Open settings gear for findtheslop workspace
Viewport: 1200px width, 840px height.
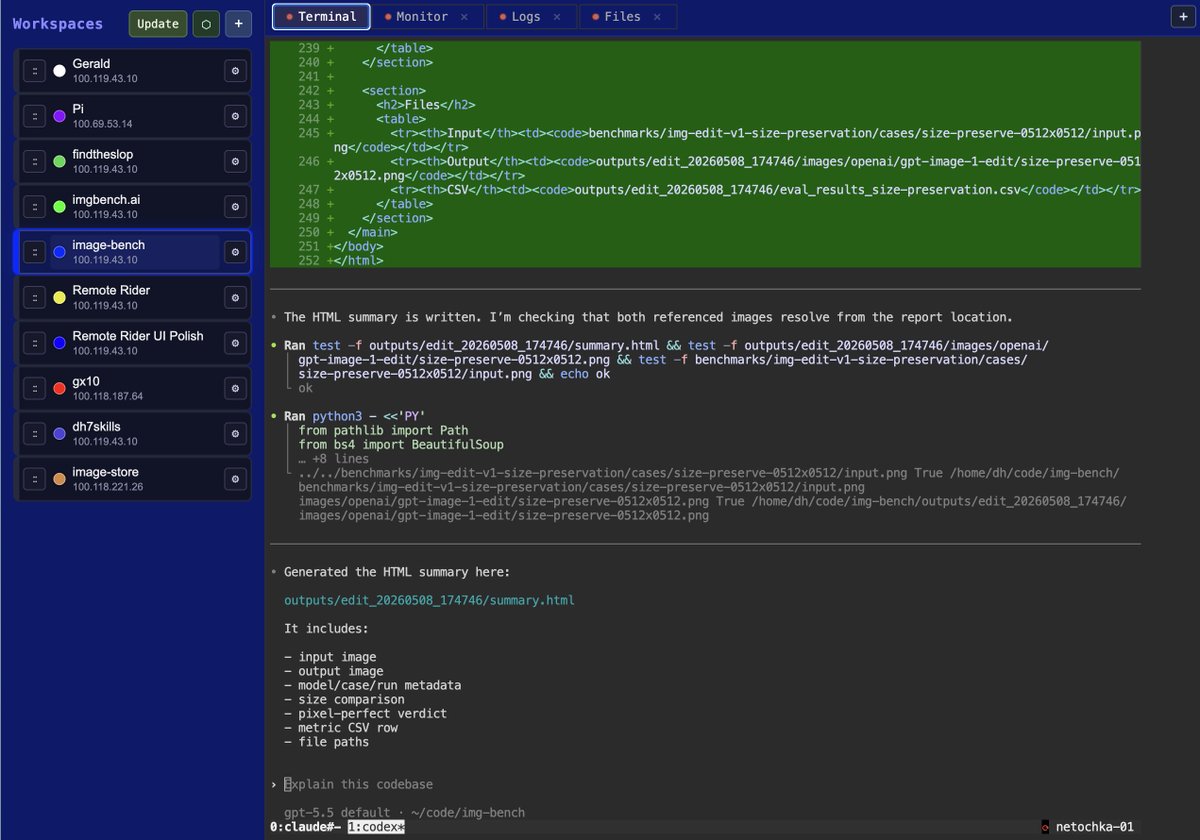(235, 161)
